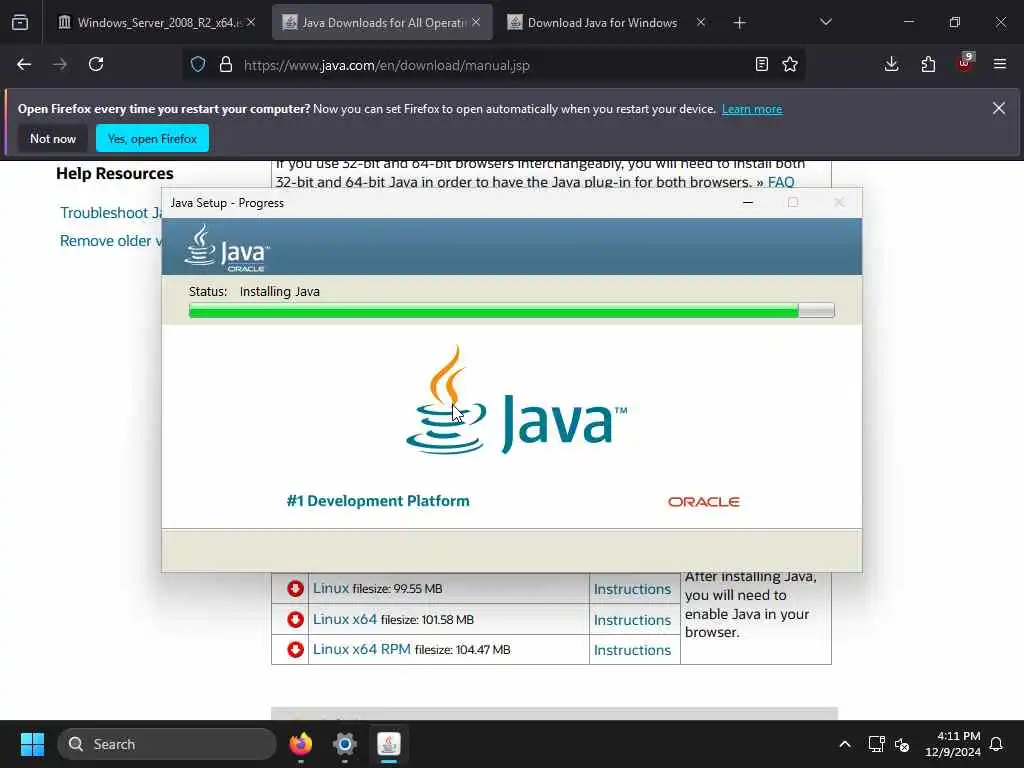Close the Windows_Server_2008_R2_x64 tab
This screenshot has height=768, width=1024.
coord(251,22)
